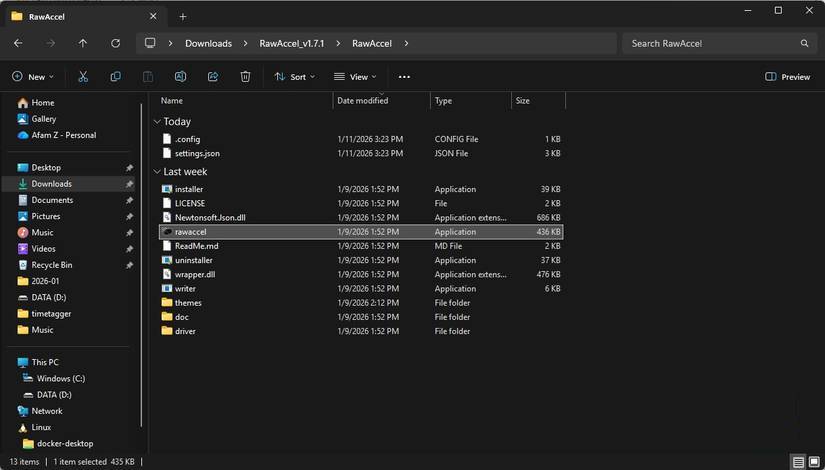Open the See more three-dots menu
This screenshot has height=470, width=825.
click(x=404, y=77)
